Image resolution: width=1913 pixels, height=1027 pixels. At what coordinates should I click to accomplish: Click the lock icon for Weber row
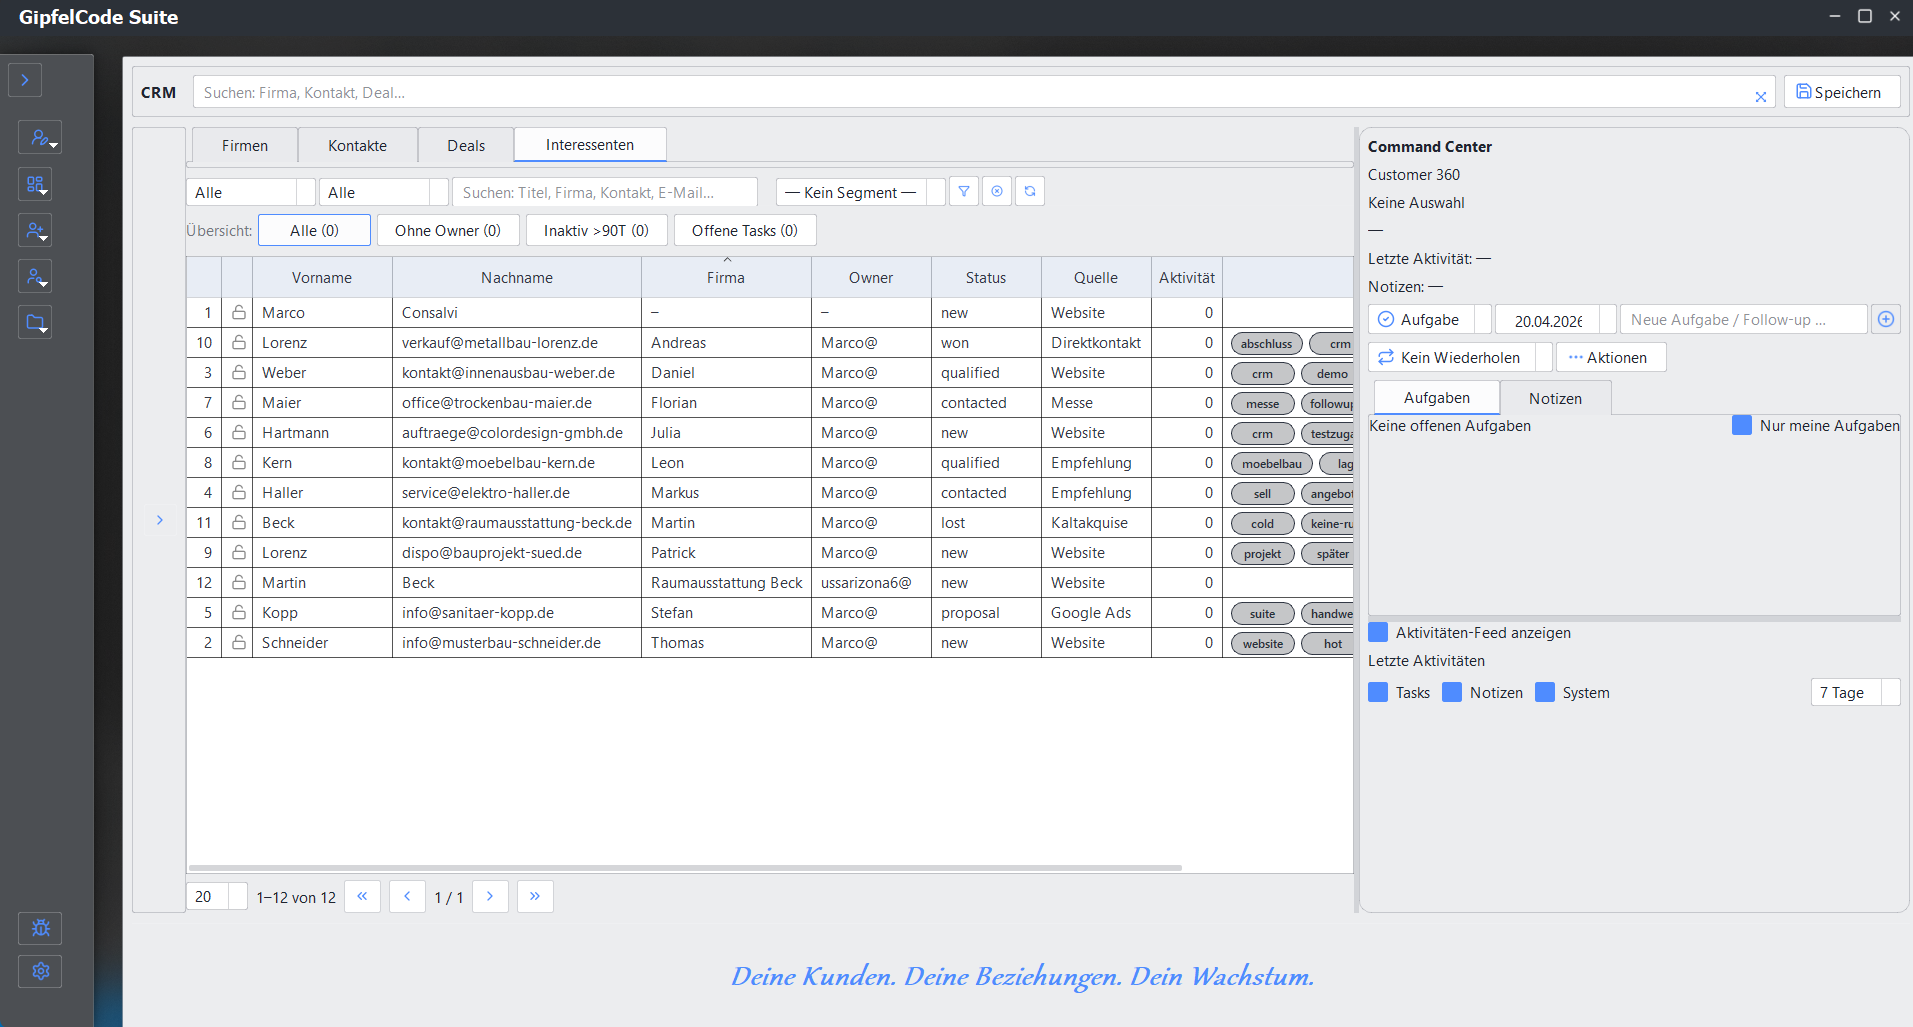(239, 372)
